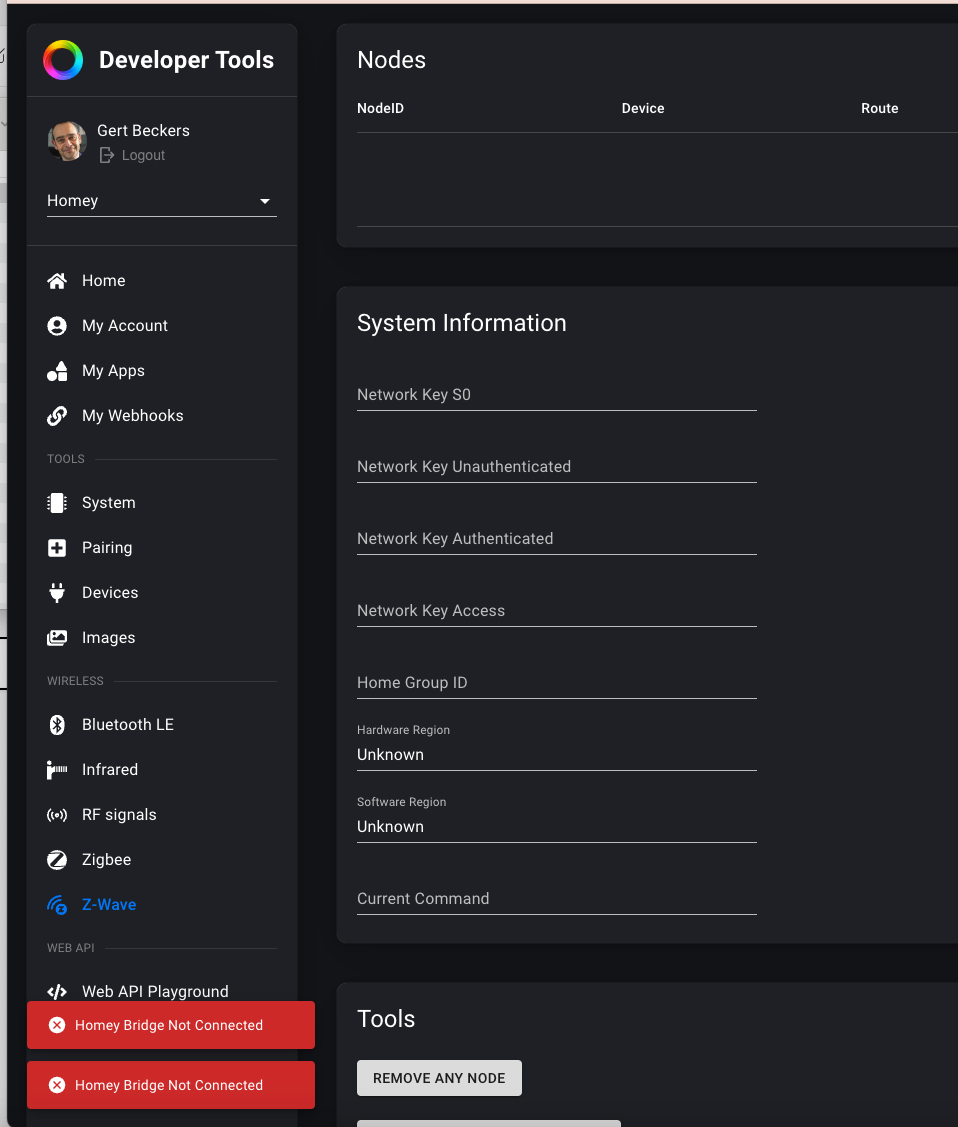
Task: Click the Device column header
Action: point(642,109)
